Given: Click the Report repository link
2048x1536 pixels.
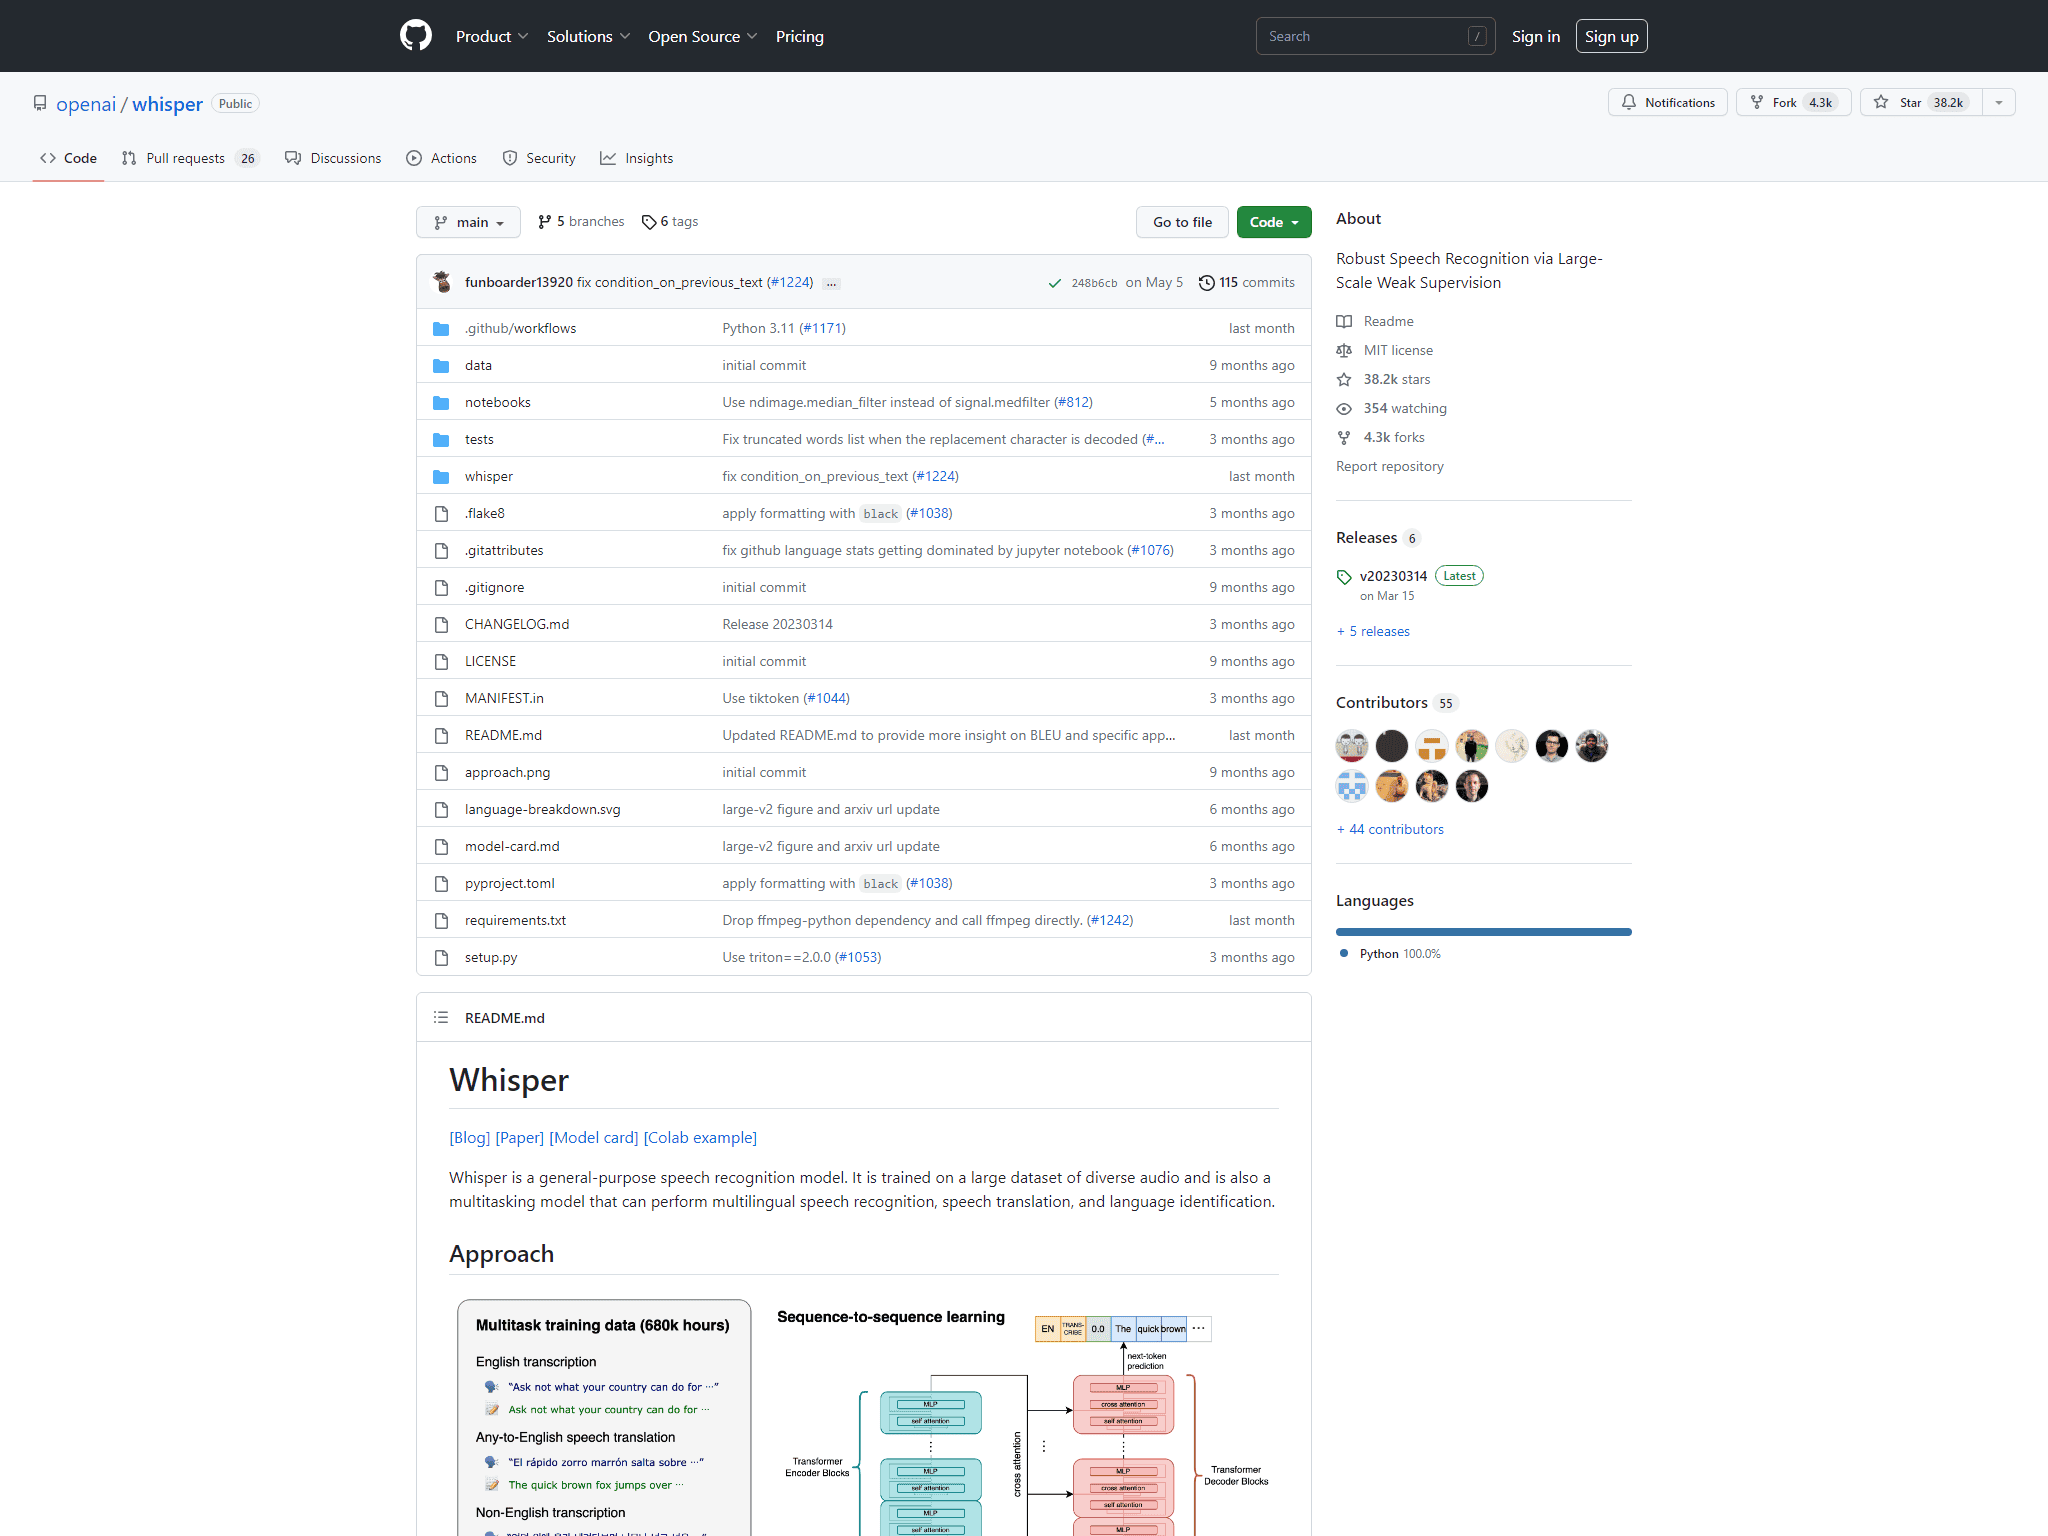Looking at the screenshot, I should tap(1390, 466).
